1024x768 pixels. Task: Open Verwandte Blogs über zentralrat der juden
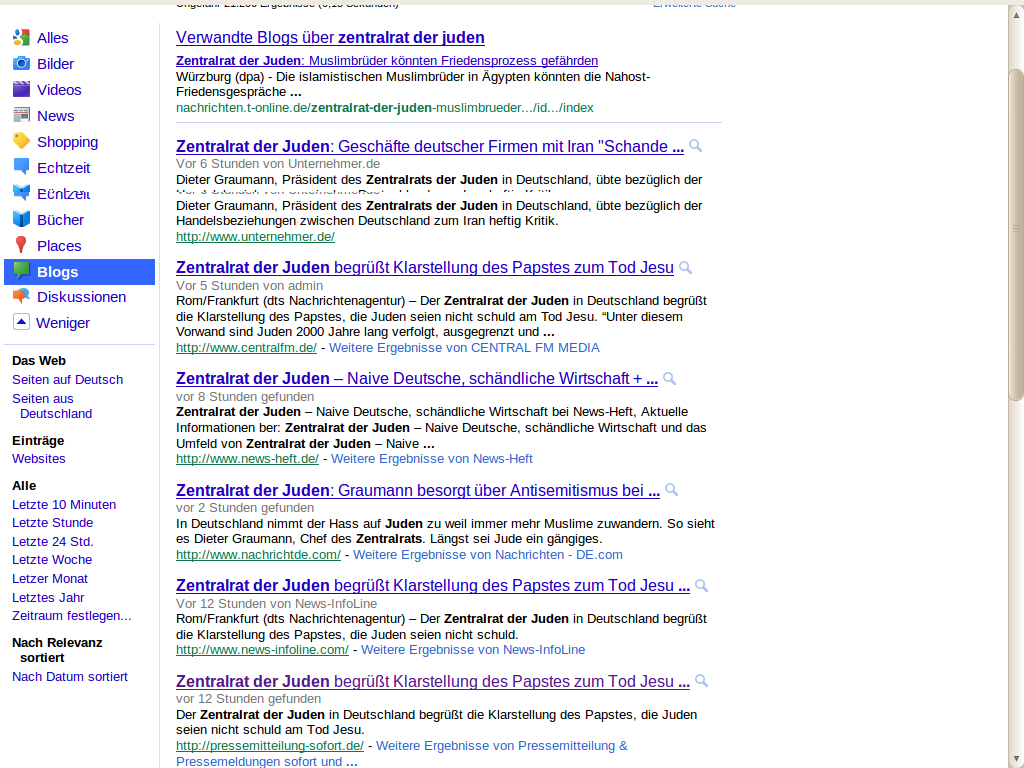330,37
